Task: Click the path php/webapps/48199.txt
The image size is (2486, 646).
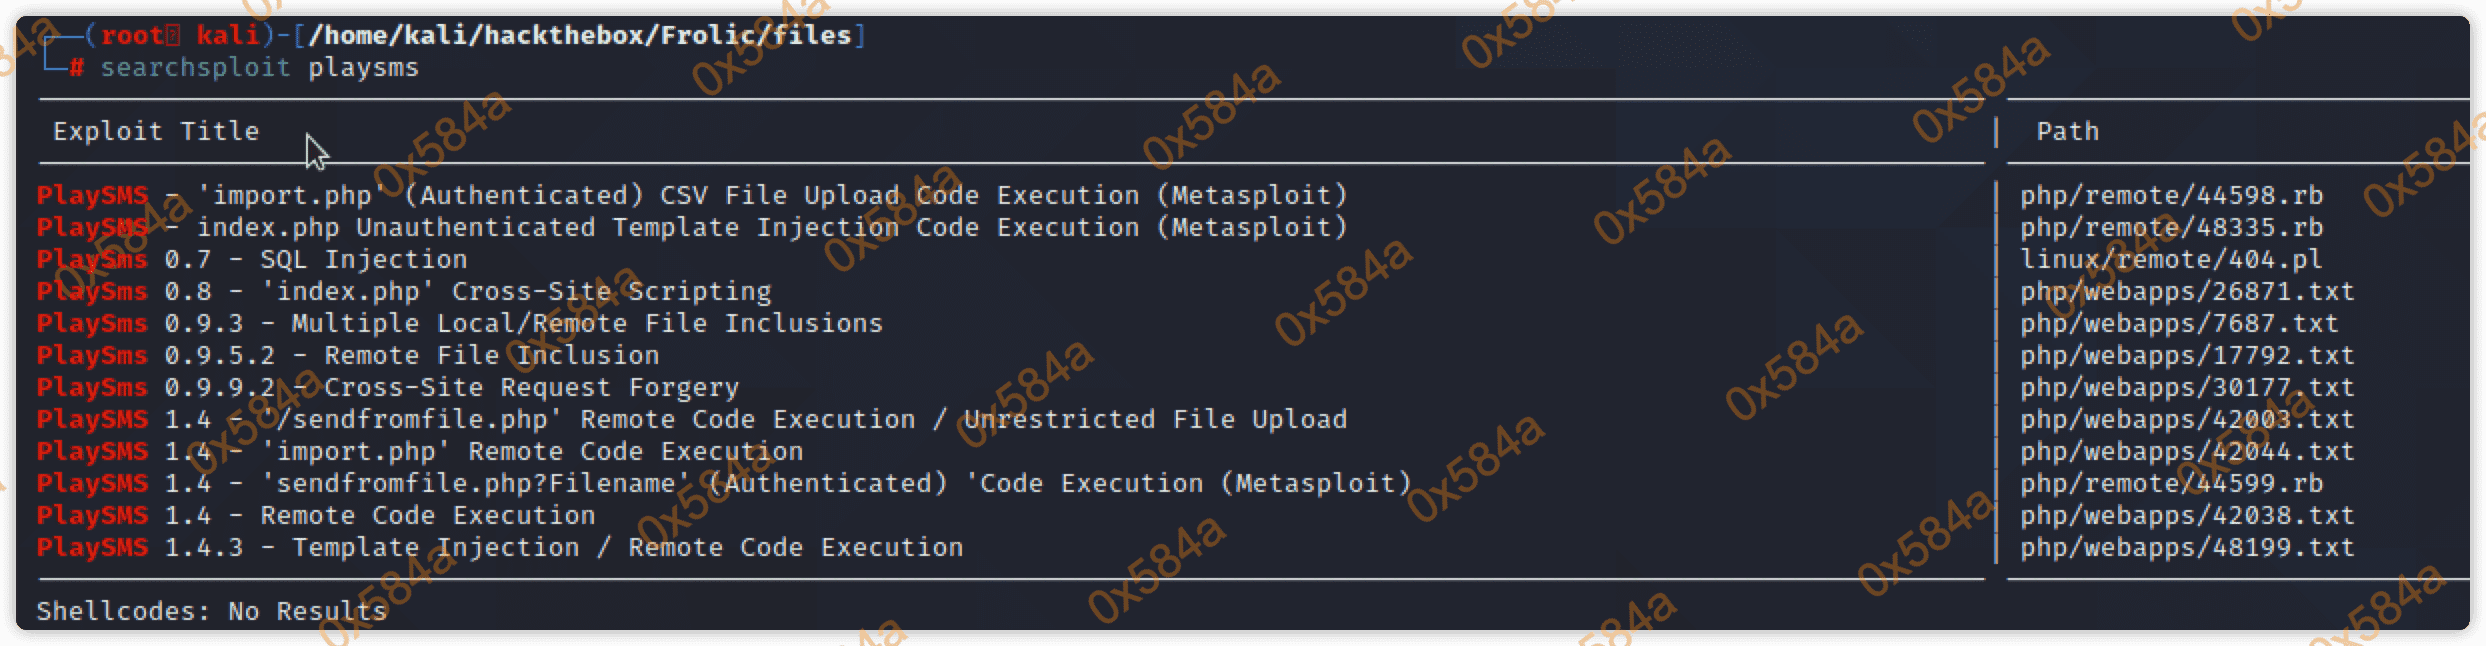Action: [x=2187, y=547]
